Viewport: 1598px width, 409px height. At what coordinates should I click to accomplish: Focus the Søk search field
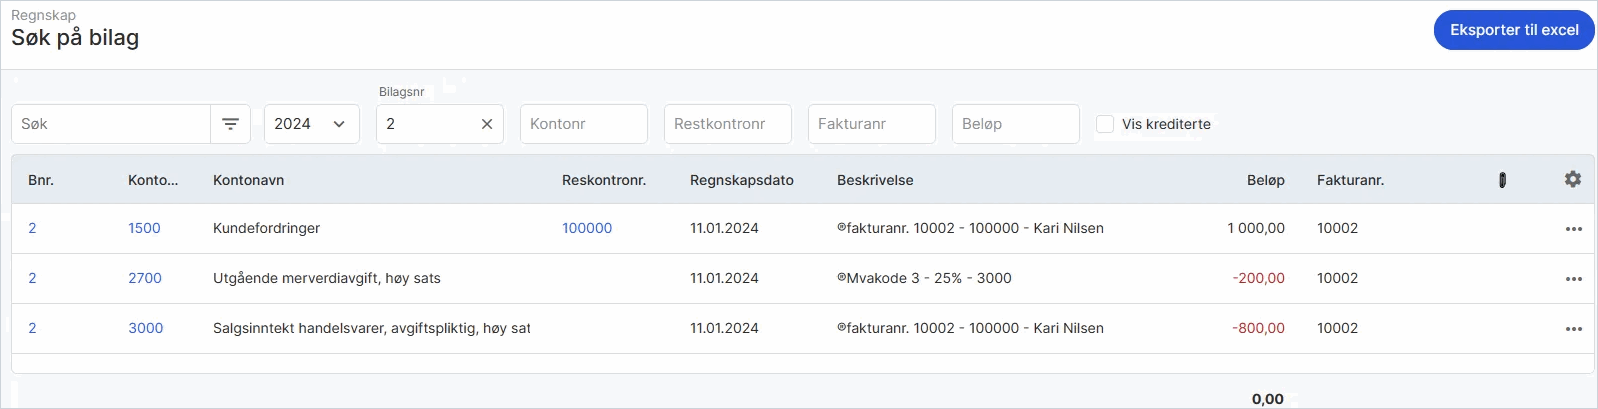tap(111, 124)
